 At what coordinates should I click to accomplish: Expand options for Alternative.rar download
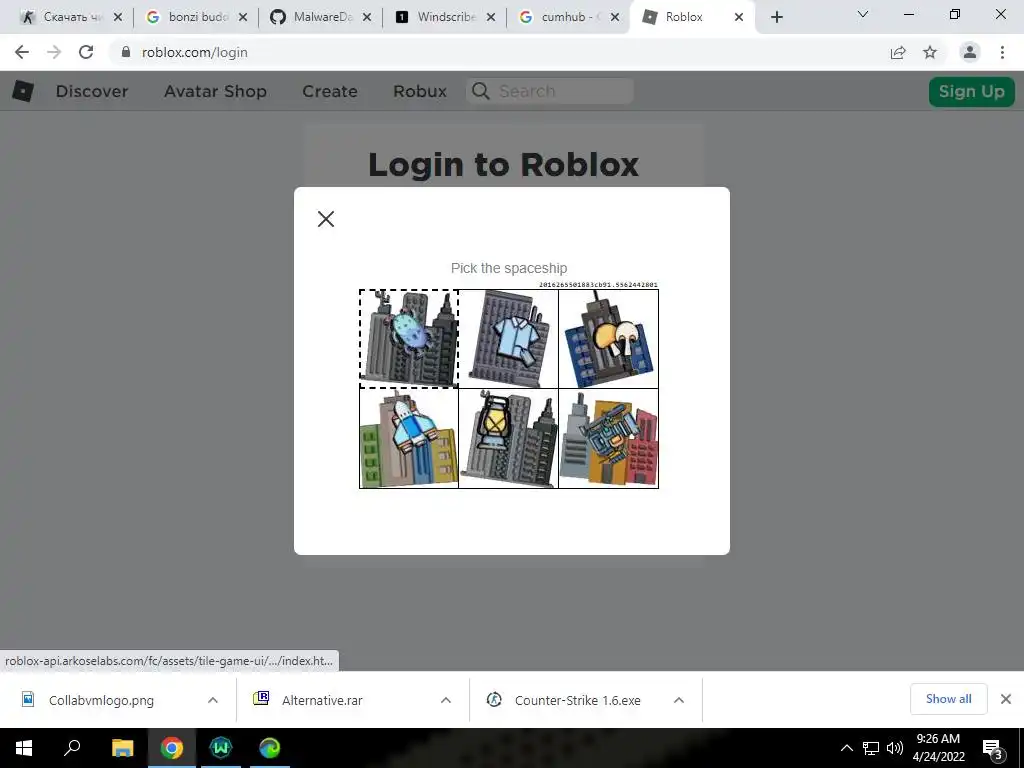click(x=446, y=700)
